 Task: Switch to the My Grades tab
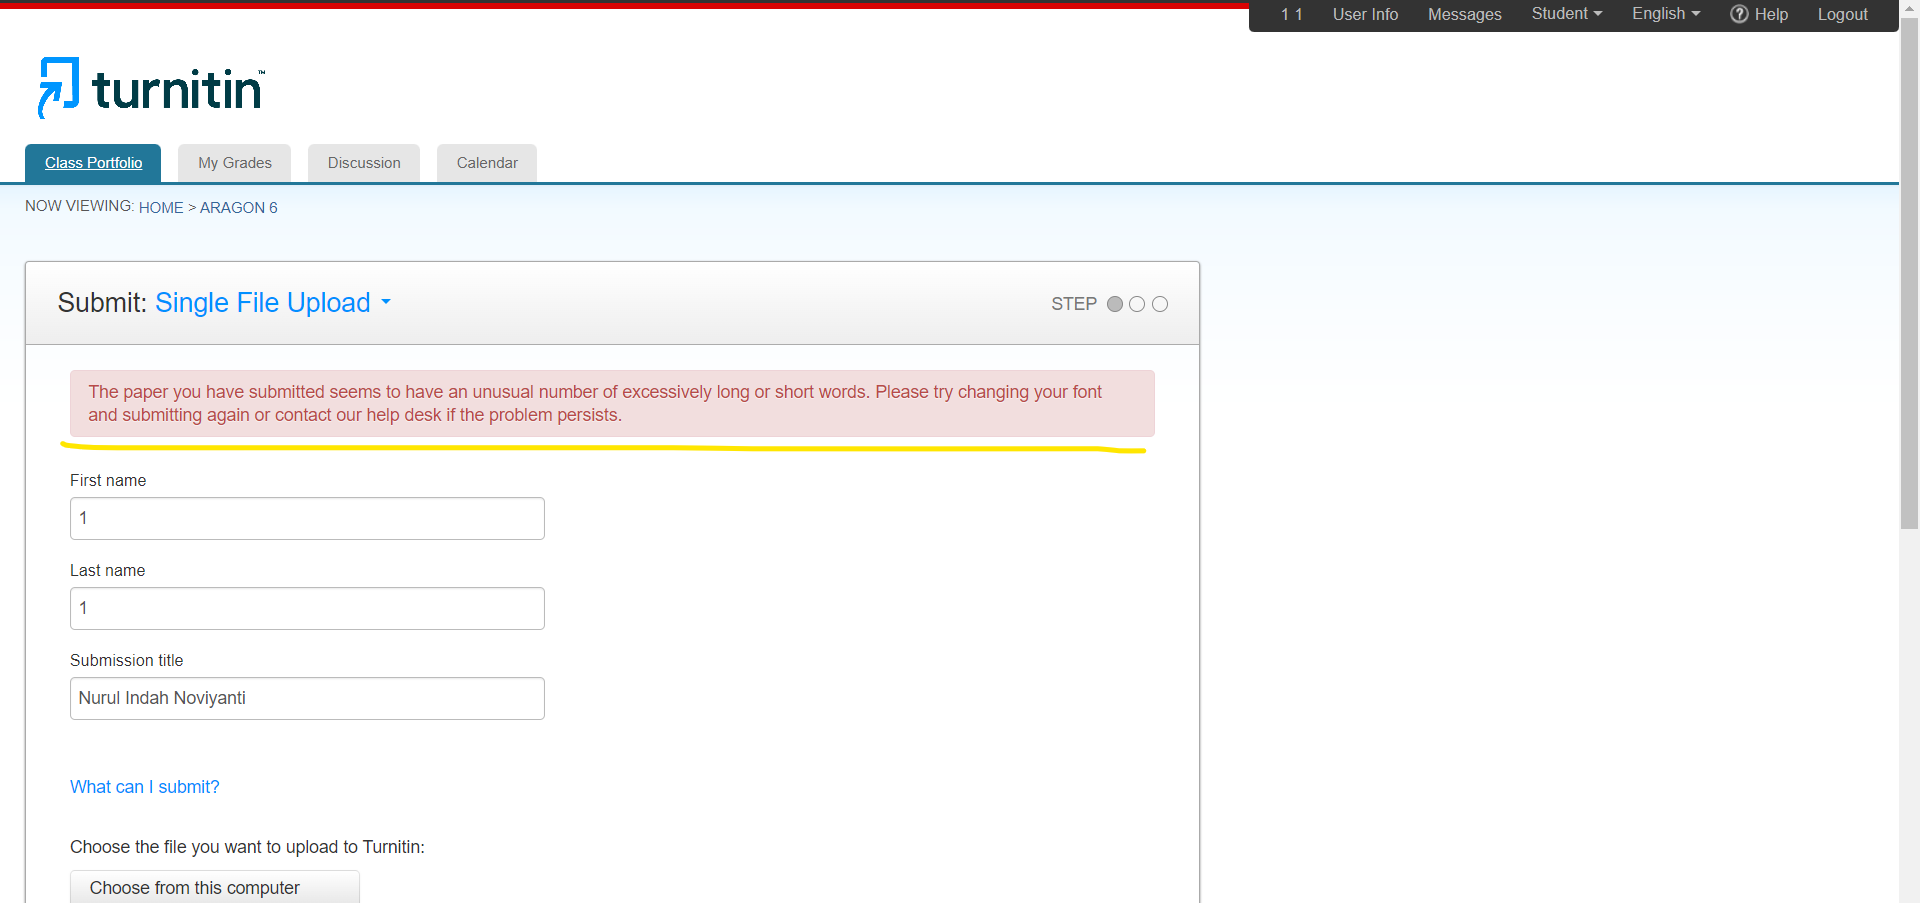tap(235, 163)
